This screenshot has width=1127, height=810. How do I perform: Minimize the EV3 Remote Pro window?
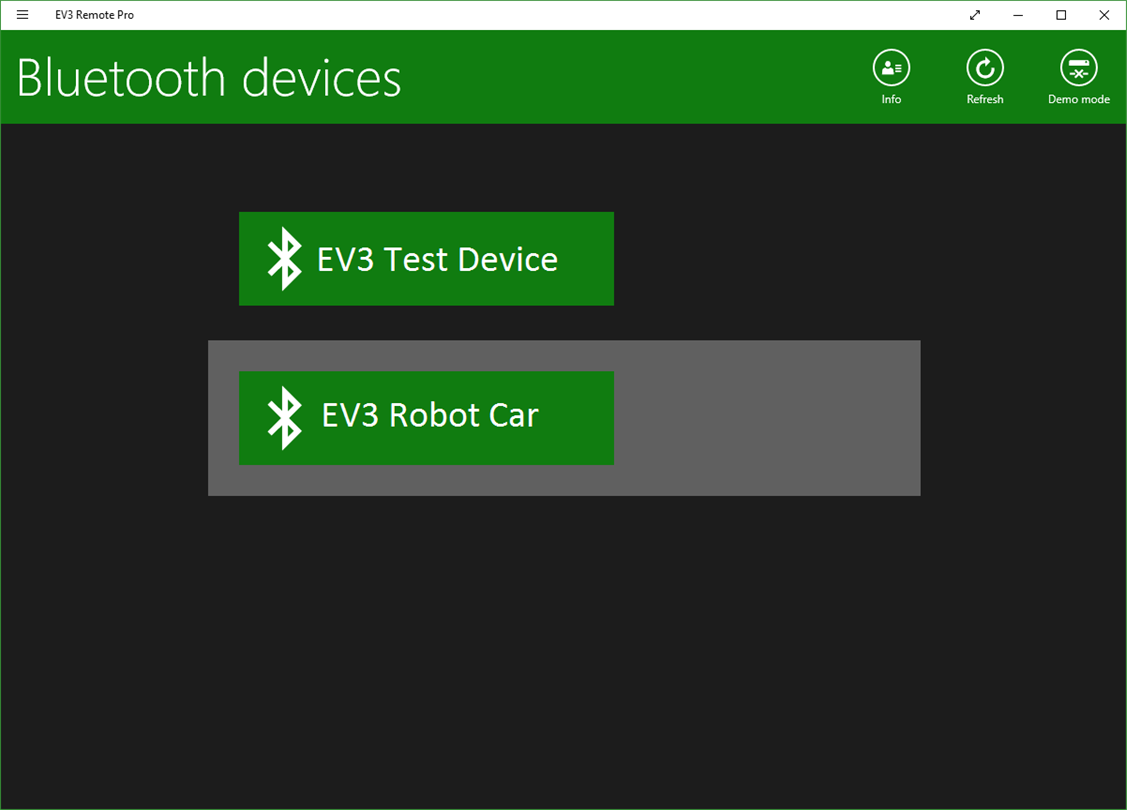click(1018, 15)
